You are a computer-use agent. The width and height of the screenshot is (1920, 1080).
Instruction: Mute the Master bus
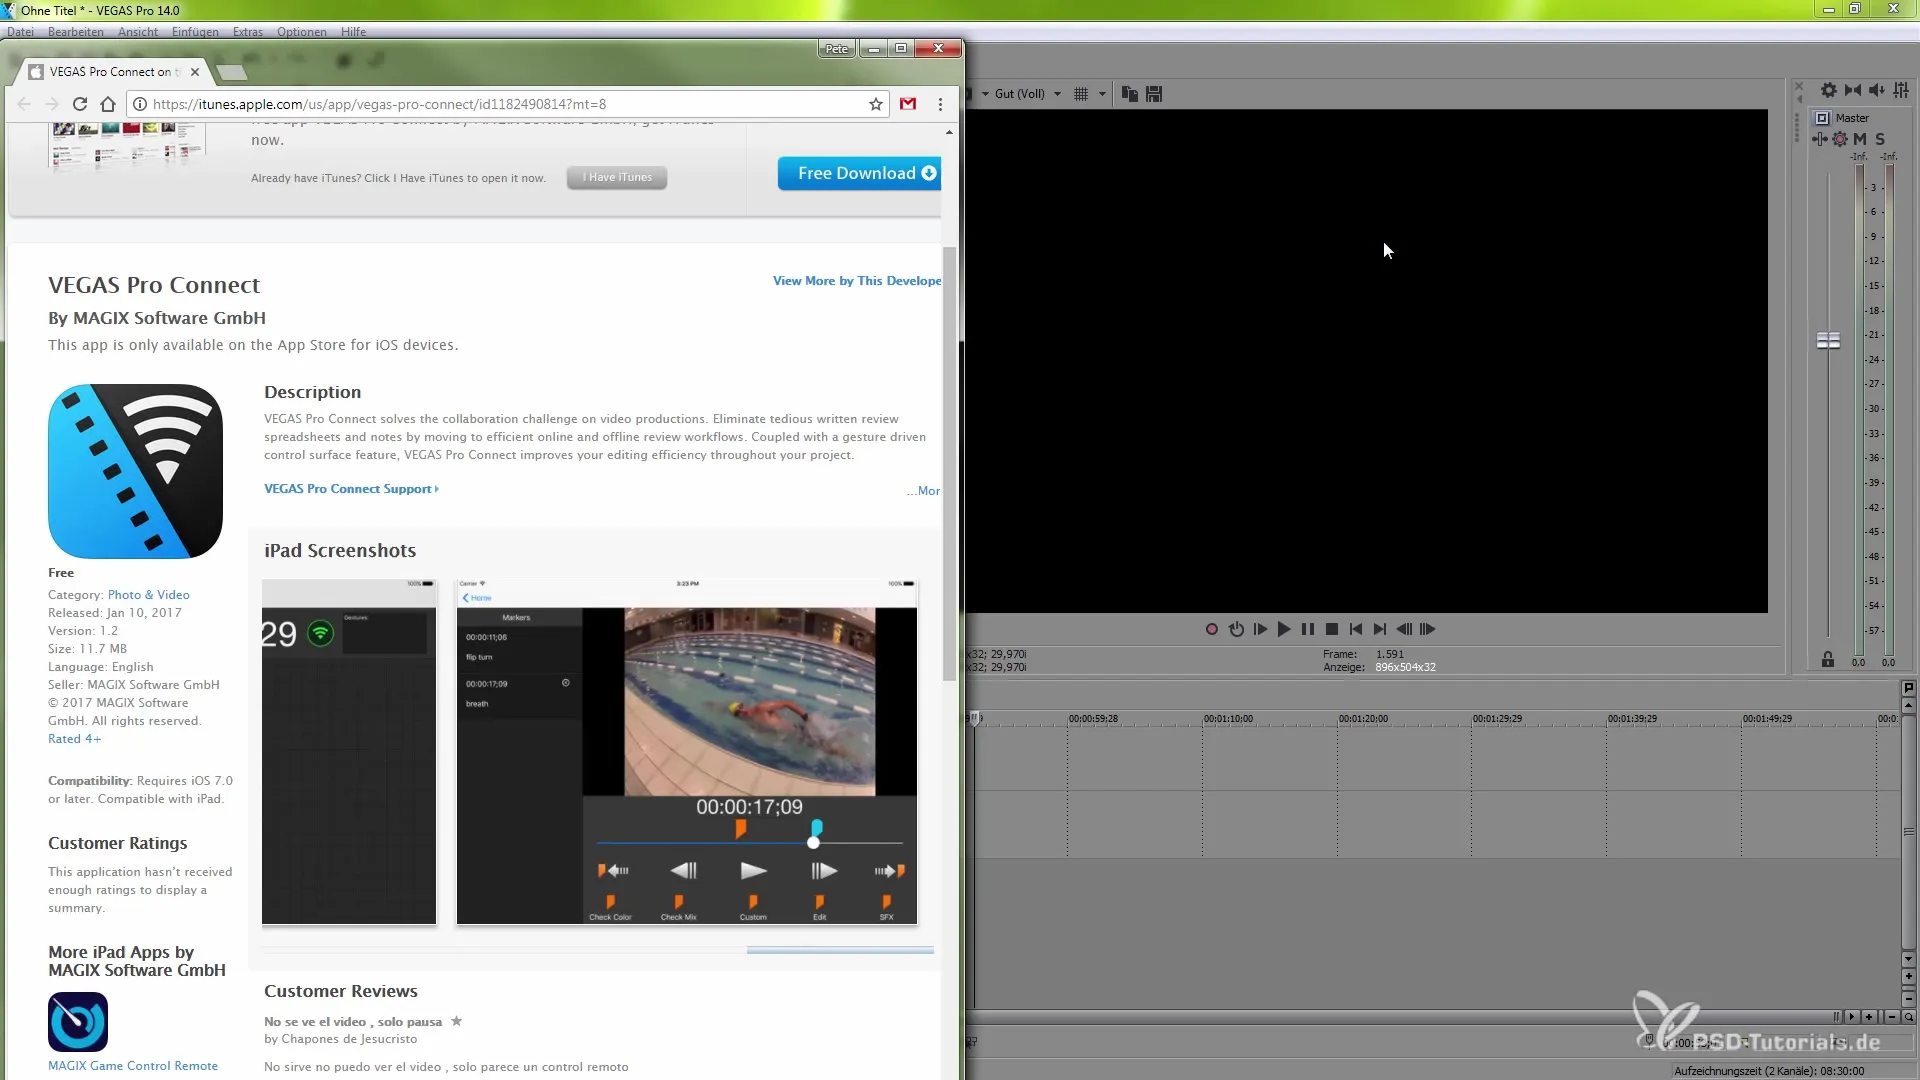(x=1860, y=139)
